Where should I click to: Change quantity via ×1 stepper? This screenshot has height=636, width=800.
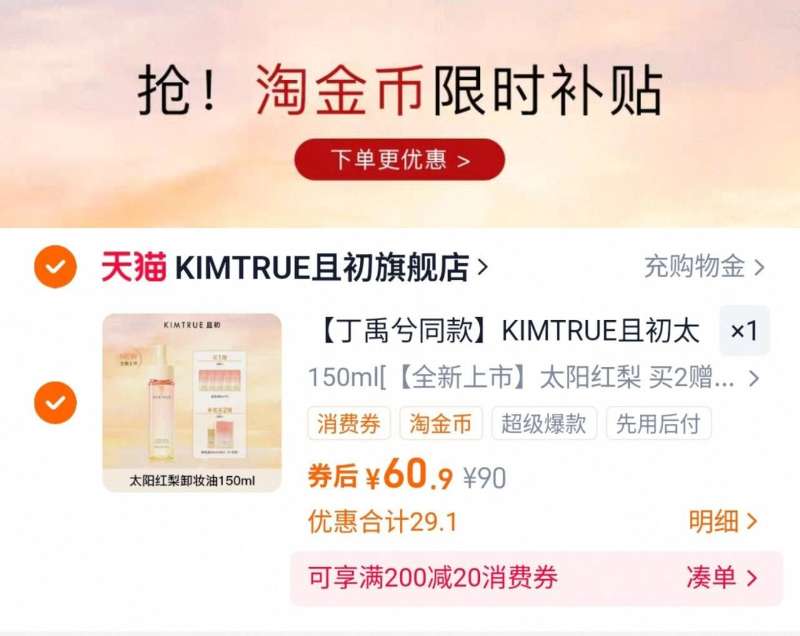click(744, 331)
